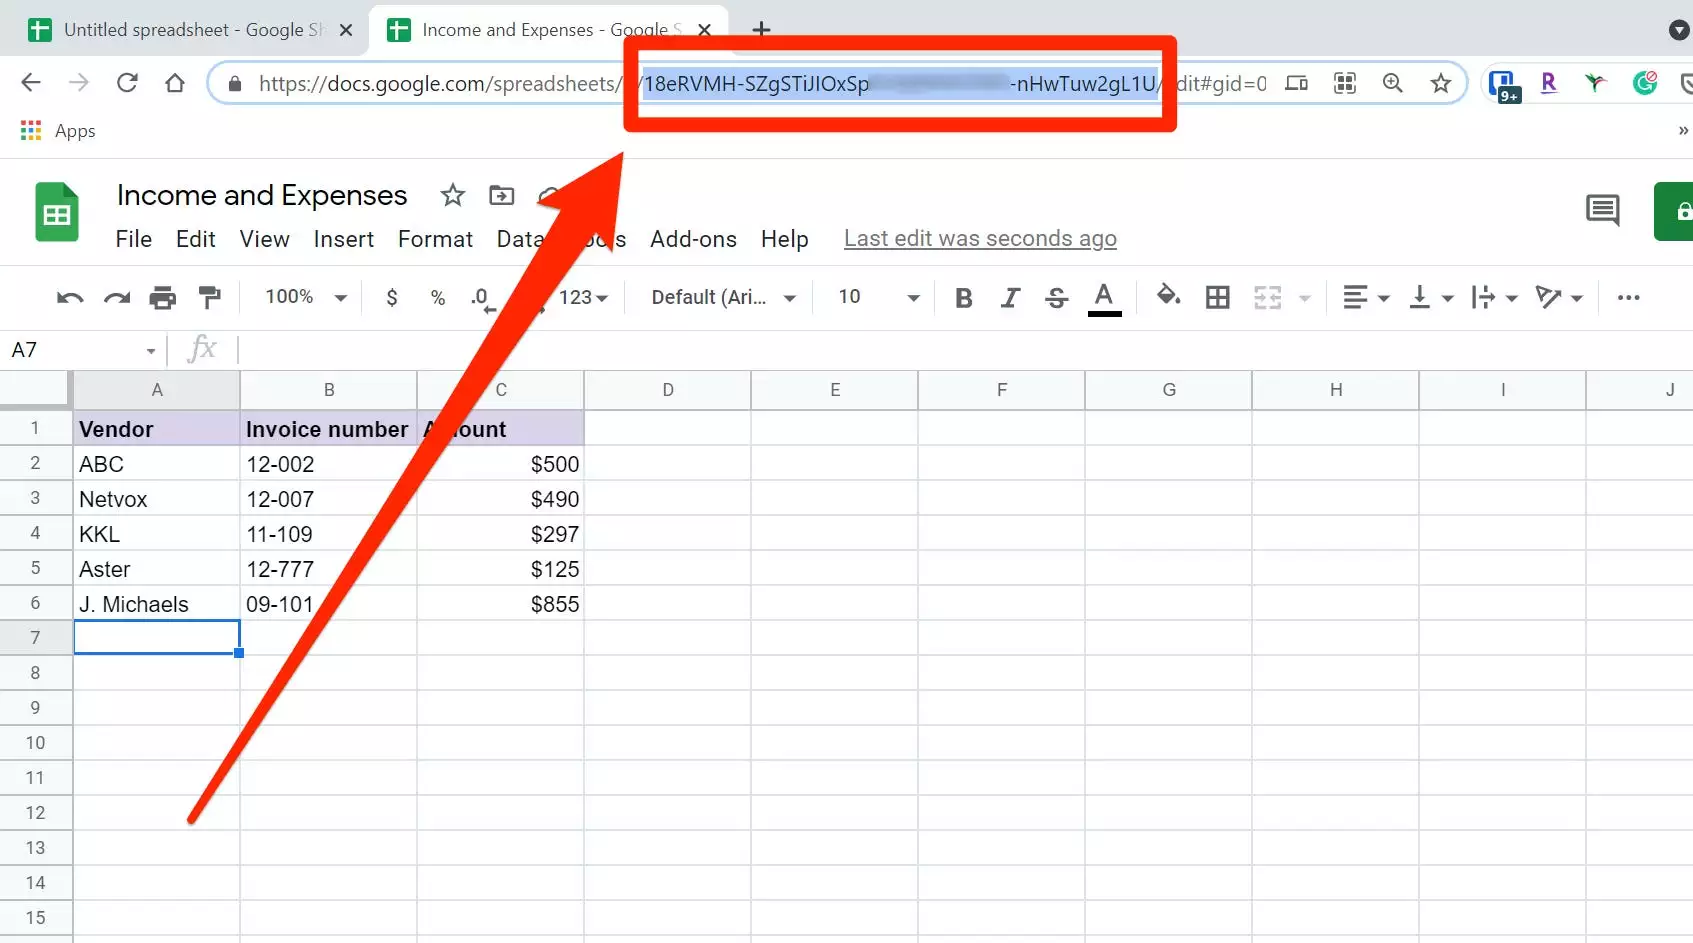This screenshot has width=1693, height=943.
Task: Select cell containing 12-777
Action: point(329,569)
